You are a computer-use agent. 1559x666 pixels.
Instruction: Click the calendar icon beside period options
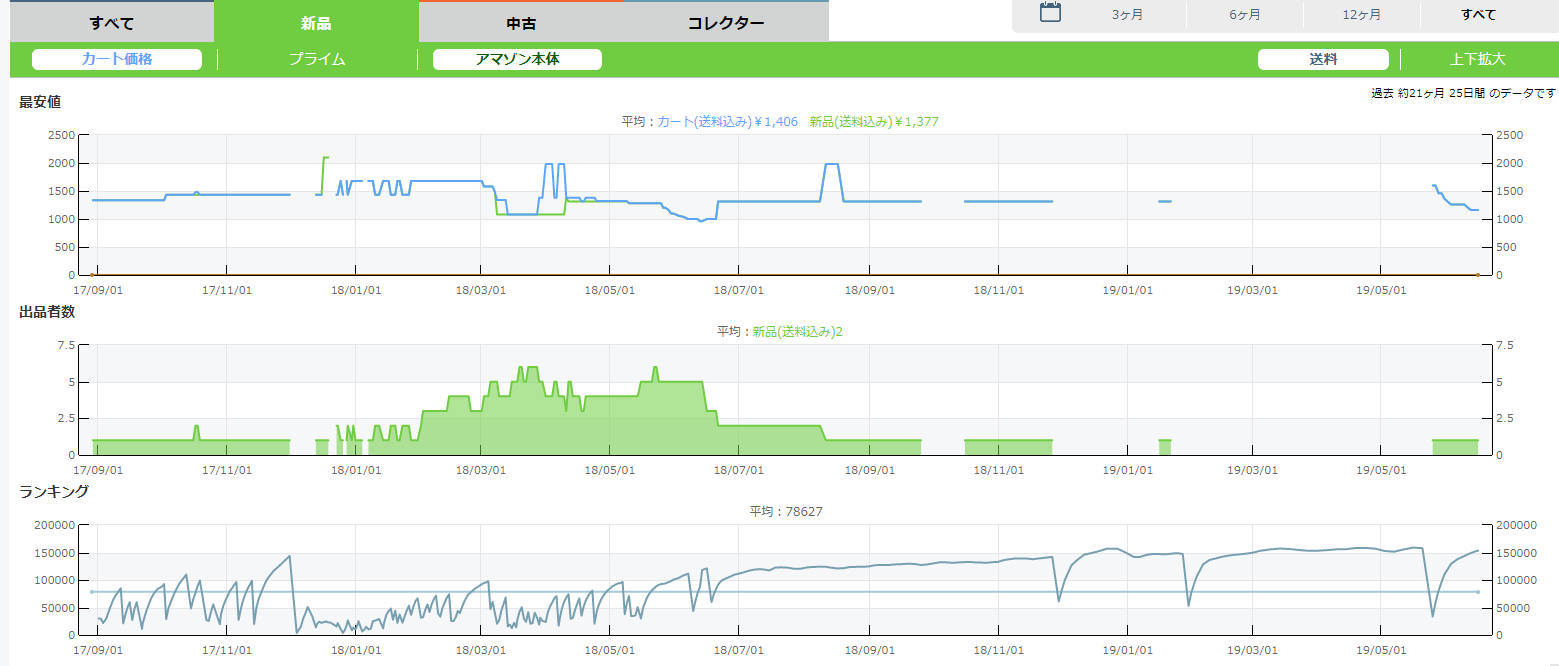coord(1049,13)
